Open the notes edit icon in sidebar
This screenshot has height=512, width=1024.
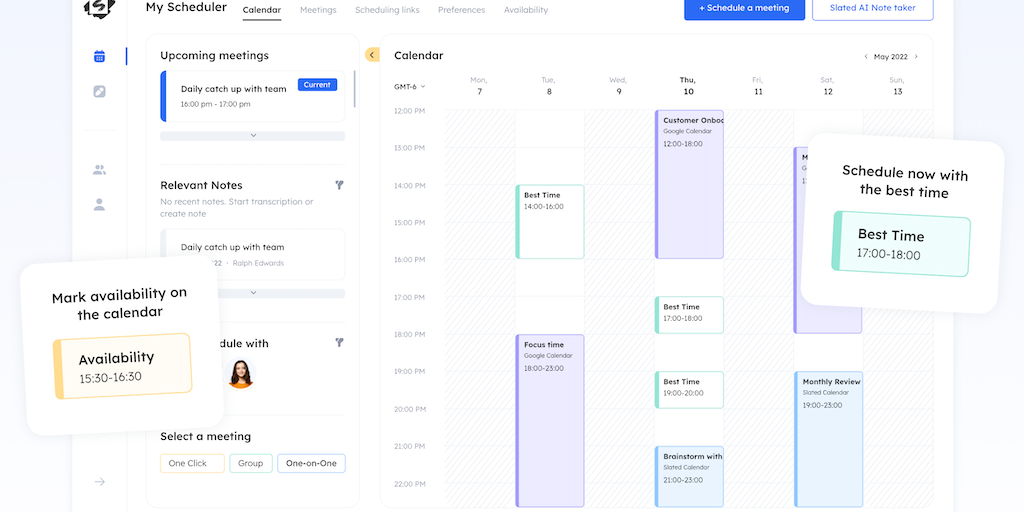pos(99,92)
